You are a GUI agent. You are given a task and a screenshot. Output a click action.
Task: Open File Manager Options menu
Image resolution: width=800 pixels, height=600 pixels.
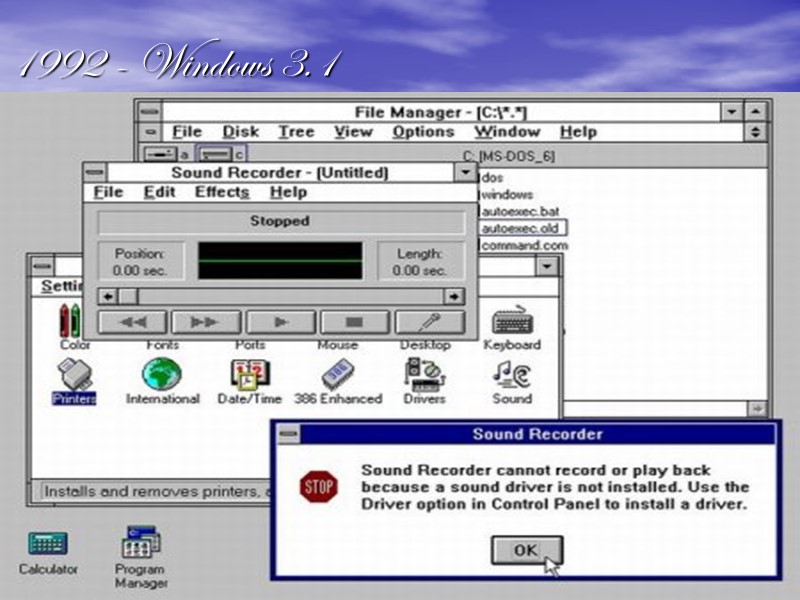tap(423, 132)
